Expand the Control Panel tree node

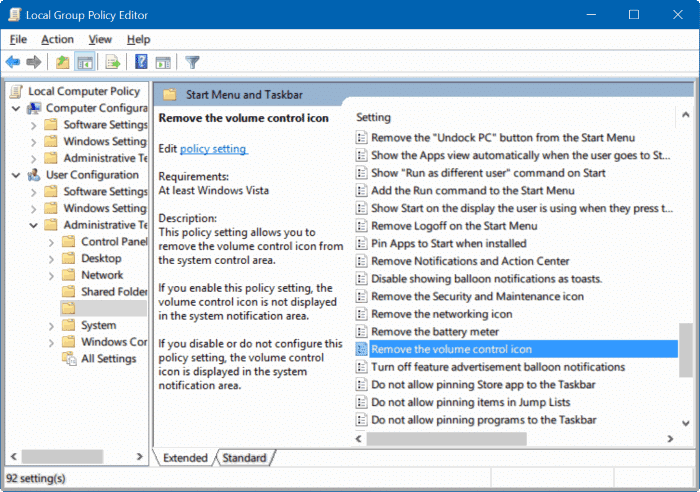[x=51, y=242]
